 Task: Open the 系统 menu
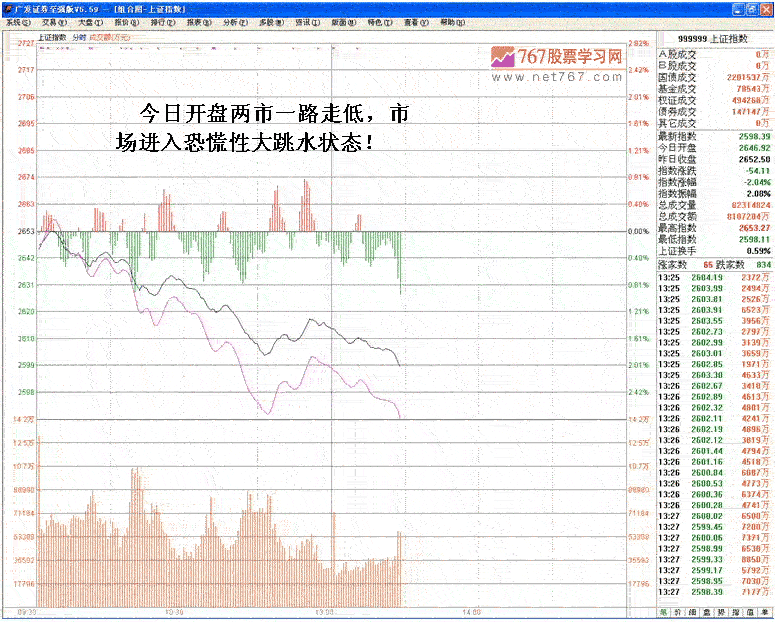[x=18, y=22]
